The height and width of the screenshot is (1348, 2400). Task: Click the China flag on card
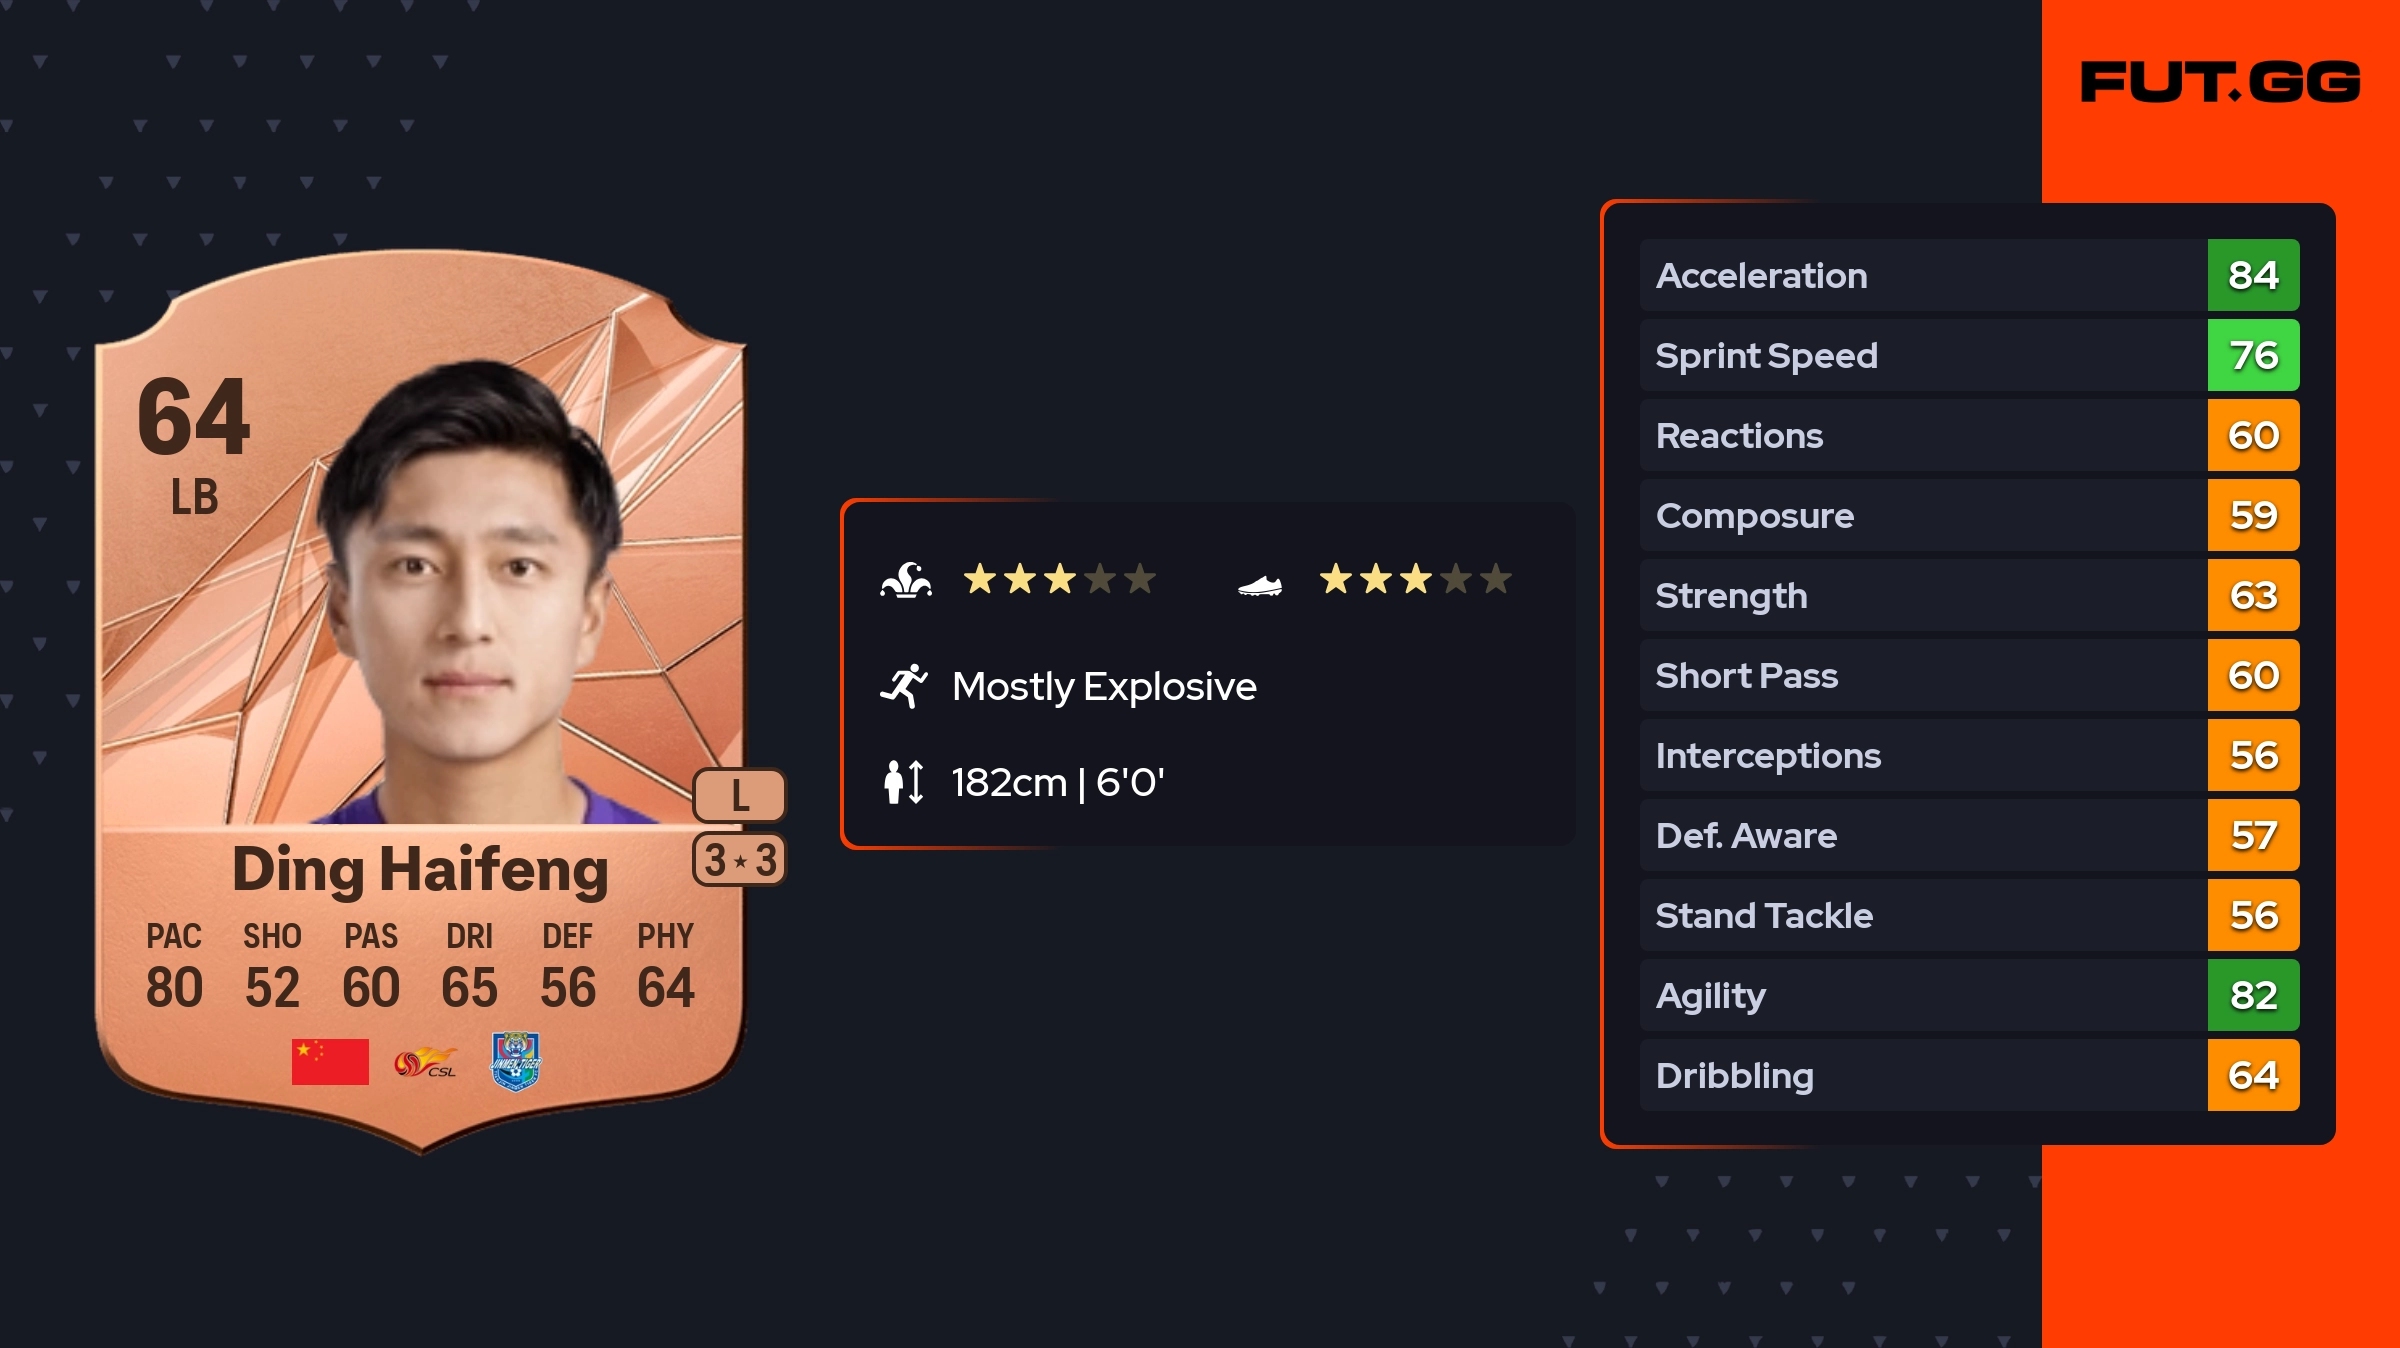point(330,1062)
